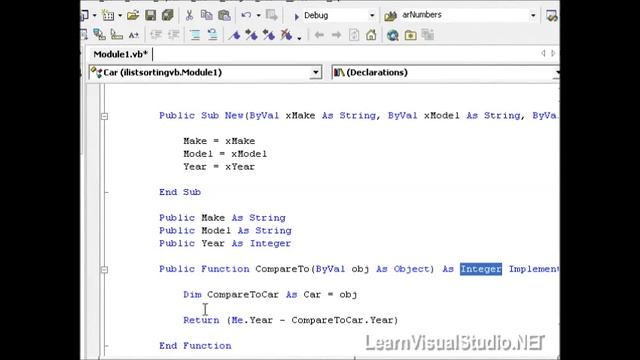Click the Web Navigate Forward arrow
Viewport: 640px width, 360px height.
click(336, 35)
